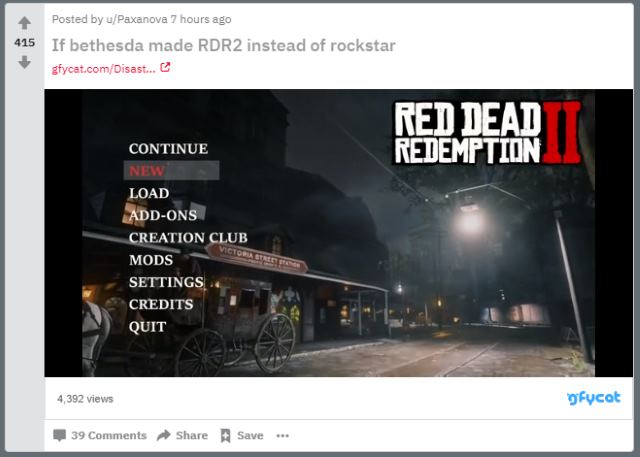Click the external link icon beside gfycat URL
This screenshot has height=457, width=640.
165,68
